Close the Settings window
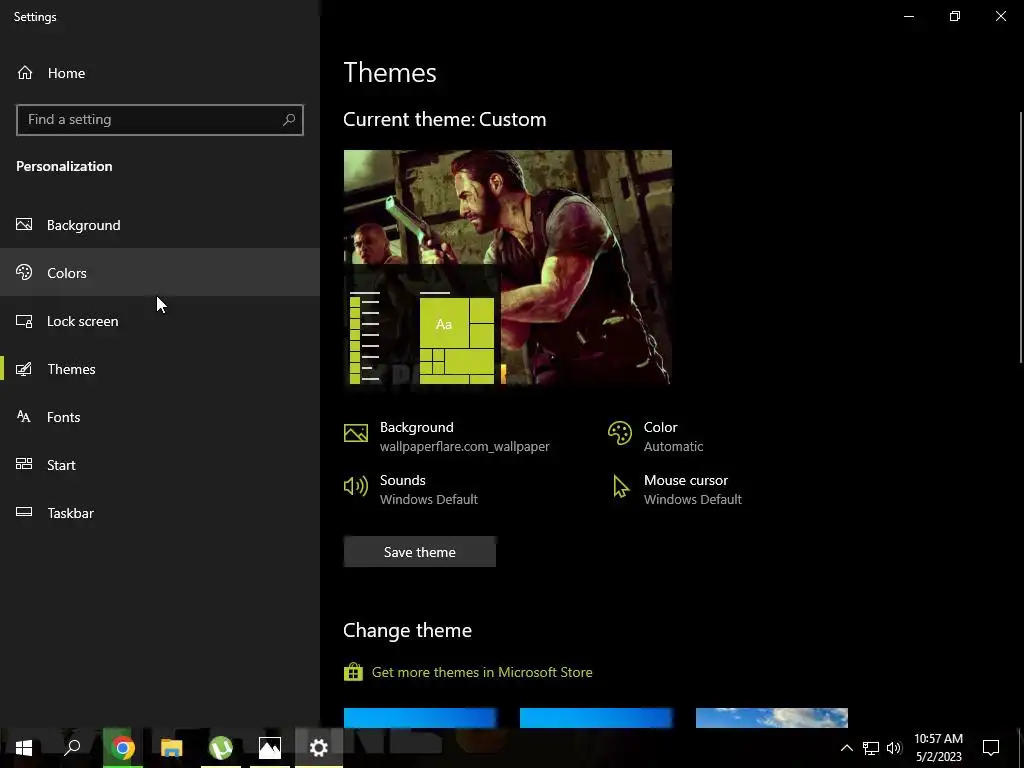Viewport: 1024px width, 768px height. pos(1001,16)
